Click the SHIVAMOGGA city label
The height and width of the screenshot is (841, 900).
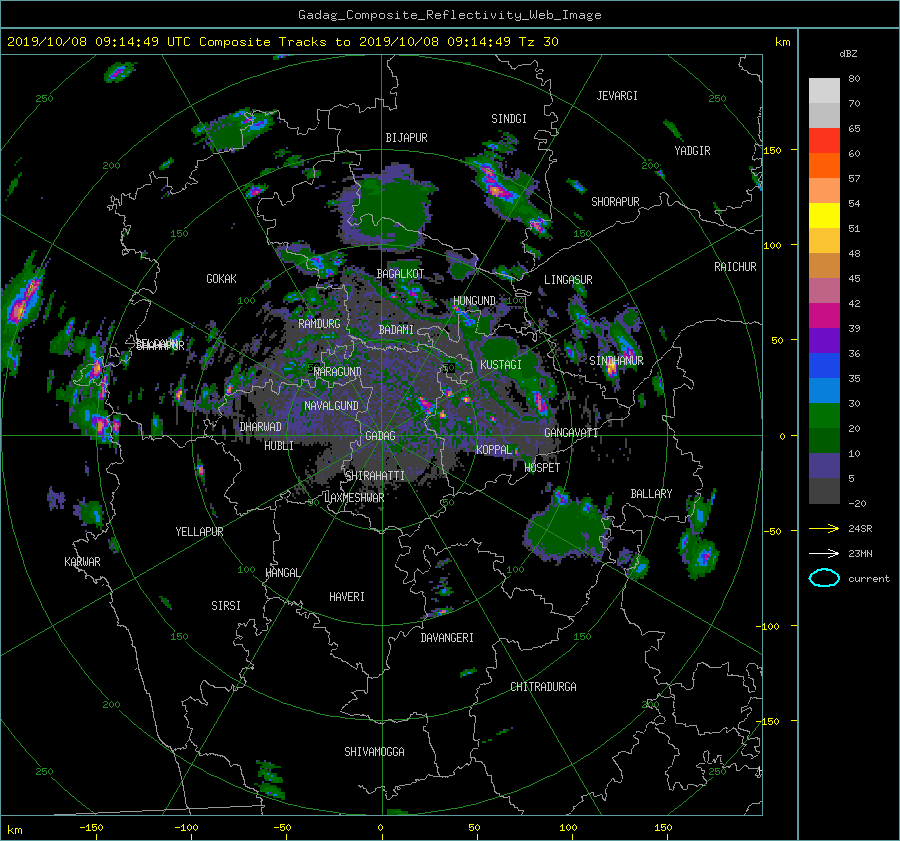374,752
